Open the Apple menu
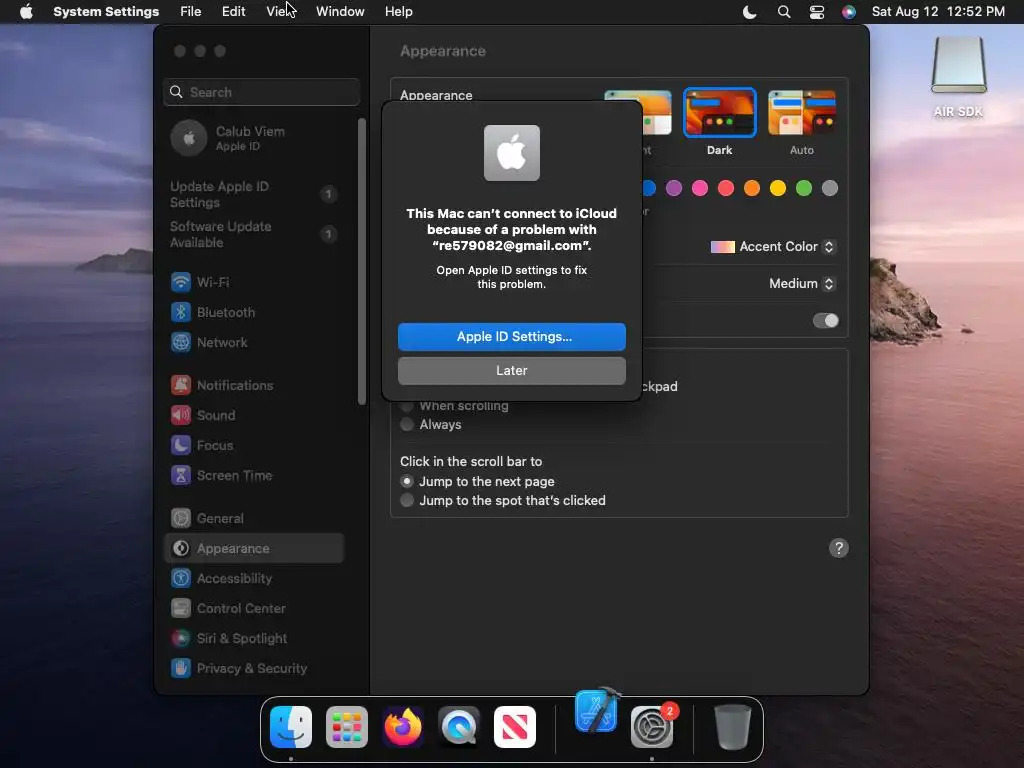This screenshot has height=768, width=1024. [26, 12]
